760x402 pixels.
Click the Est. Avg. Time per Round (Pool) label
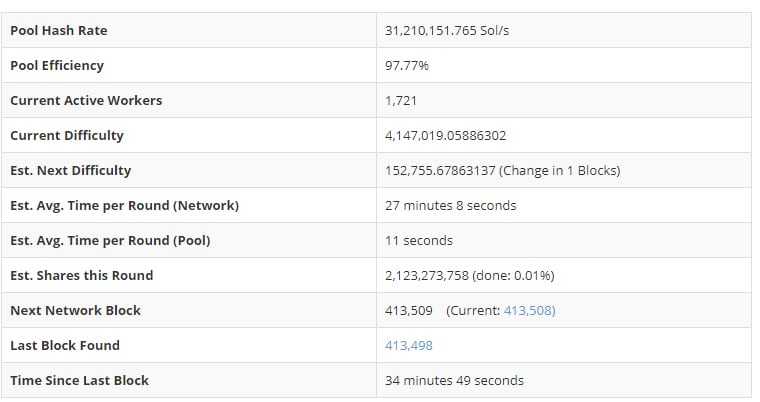coord(110,240)
